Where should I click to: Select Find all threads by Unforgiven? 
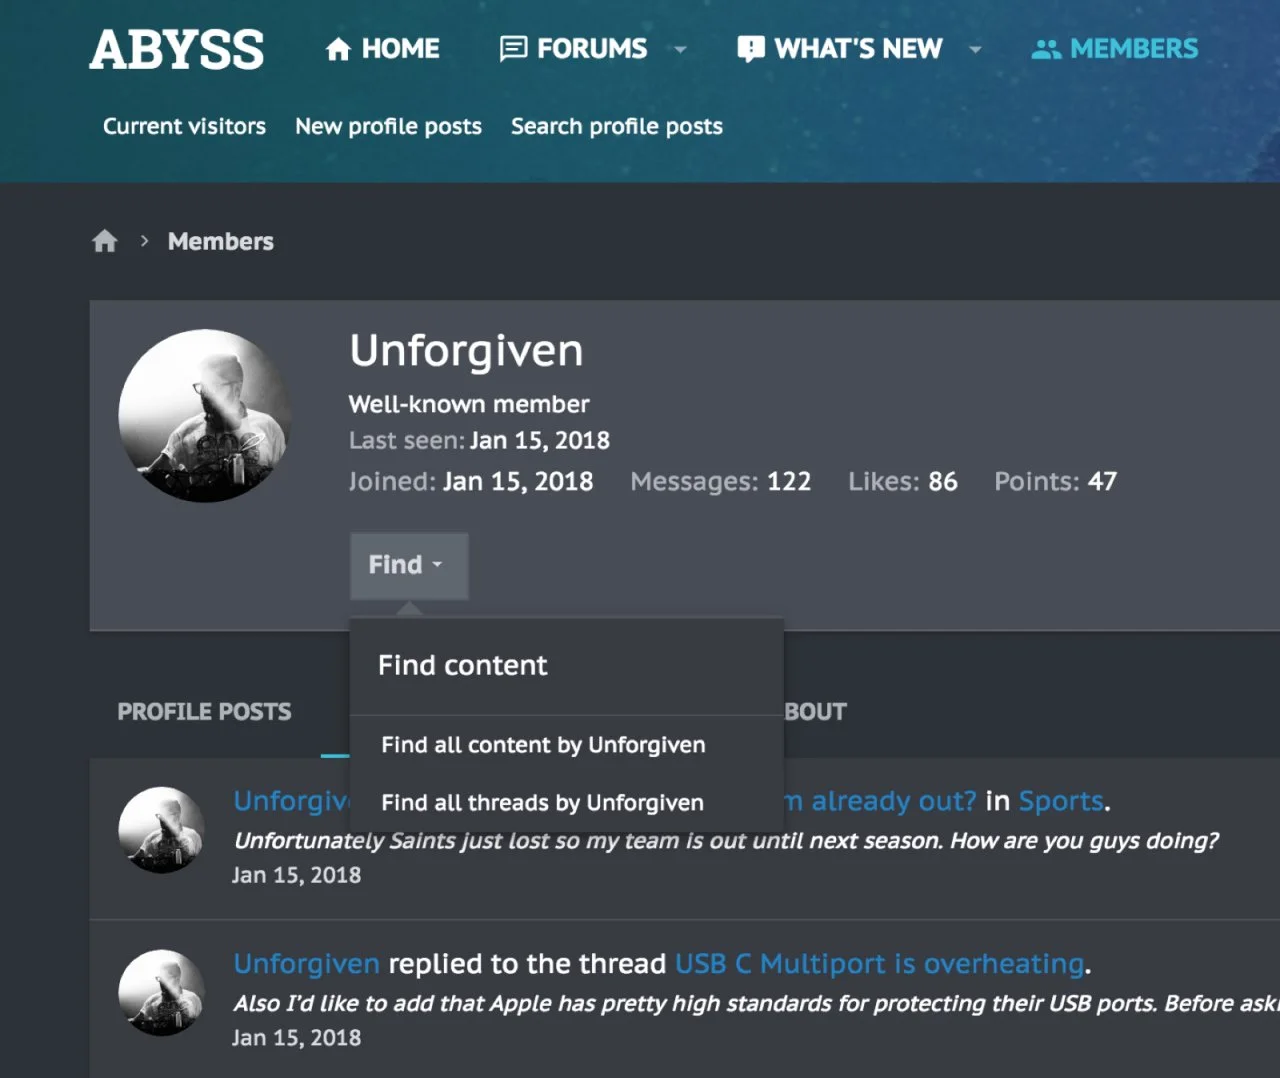click(x=542, y=803)
